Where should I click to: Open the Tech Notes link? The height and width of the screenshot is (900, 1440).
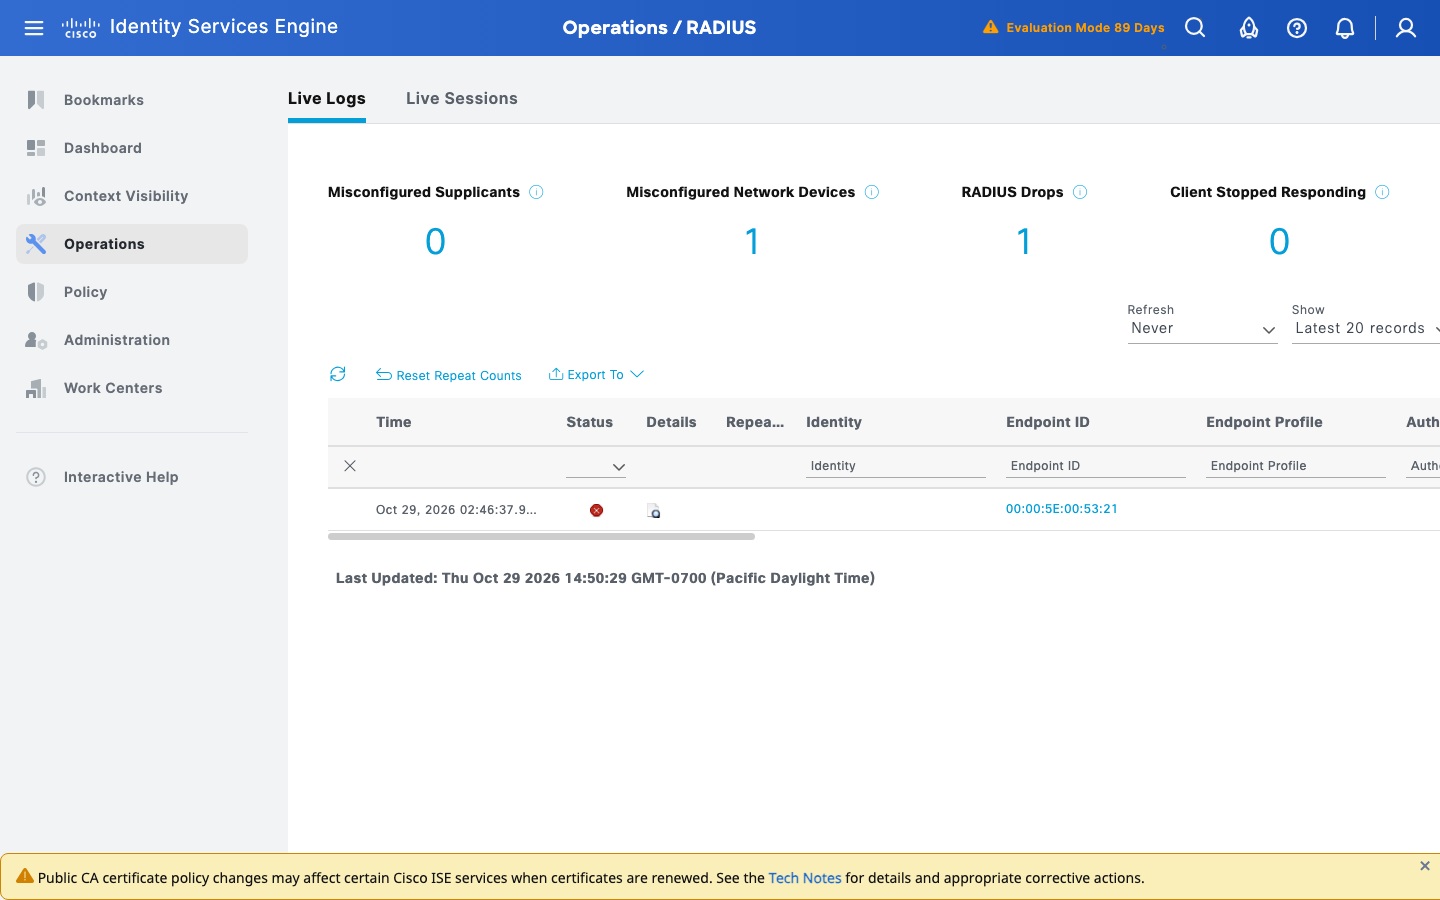click(x=805, y=878)
